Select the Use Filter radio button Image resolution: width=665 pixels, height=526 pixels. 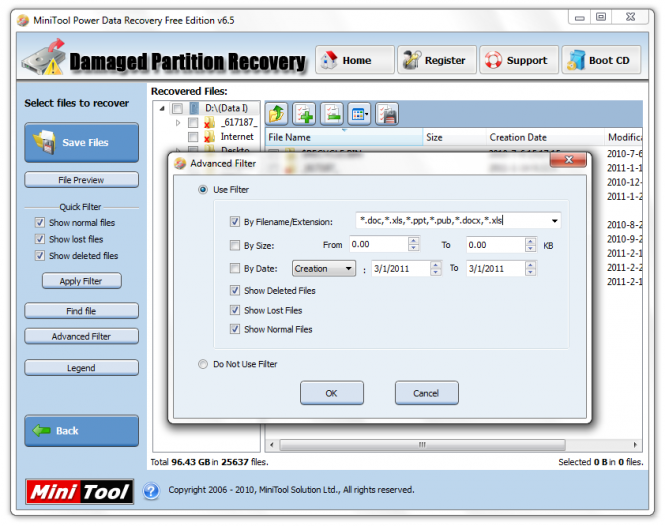203,190
